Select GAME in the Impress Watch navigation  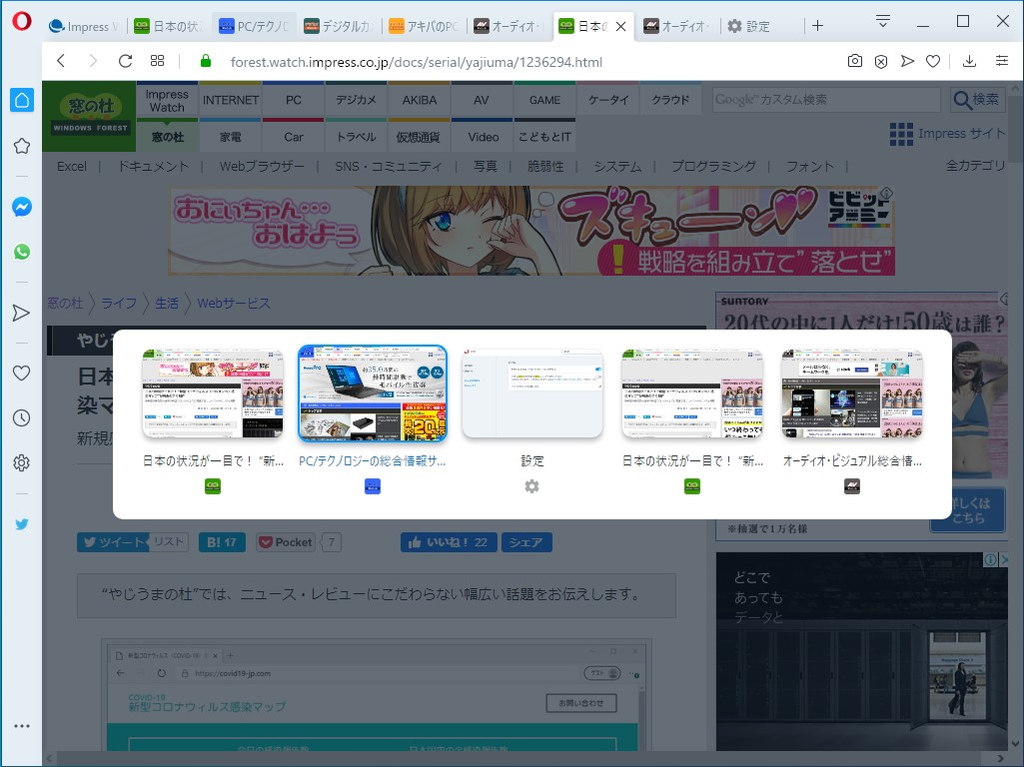coord(544,100)
